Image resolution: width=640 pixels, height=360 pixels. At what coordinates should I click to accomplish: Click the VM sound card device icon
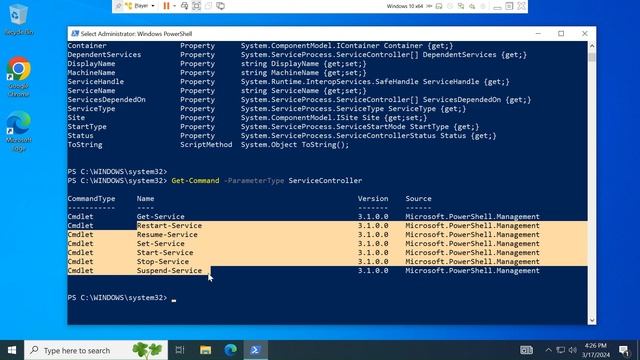pos(472,6)
